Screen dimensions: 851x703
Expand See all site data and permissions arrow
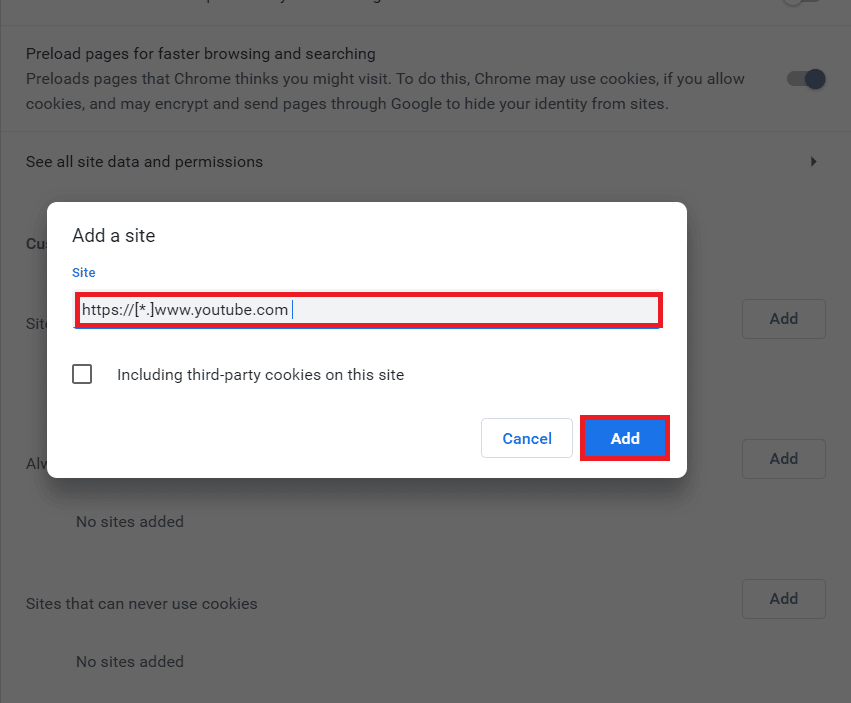(x=814, y=162)
